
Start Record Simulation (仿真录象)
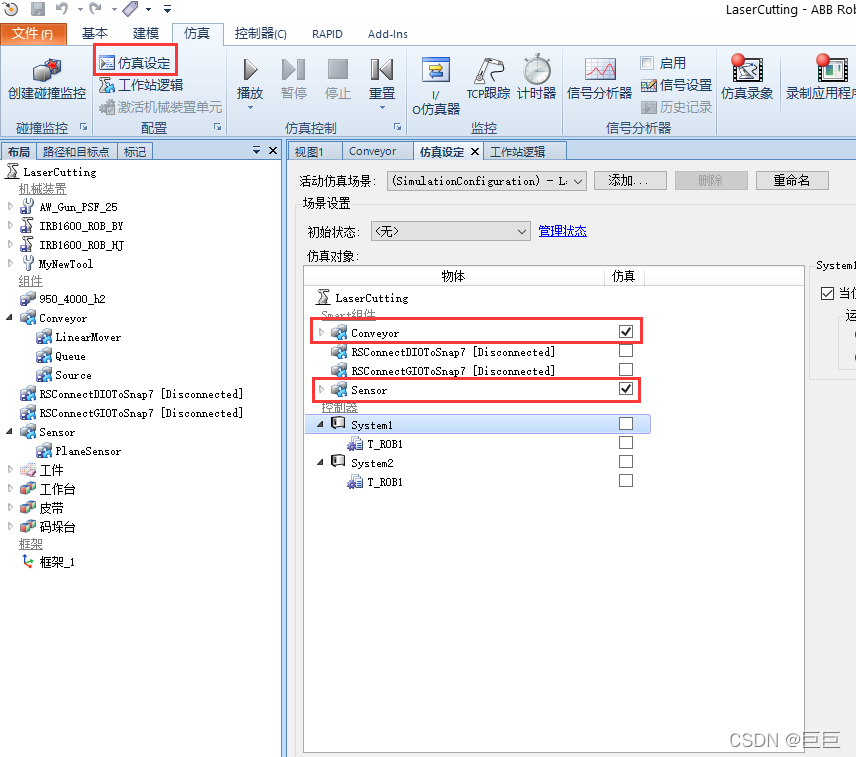tap(747, 80)
